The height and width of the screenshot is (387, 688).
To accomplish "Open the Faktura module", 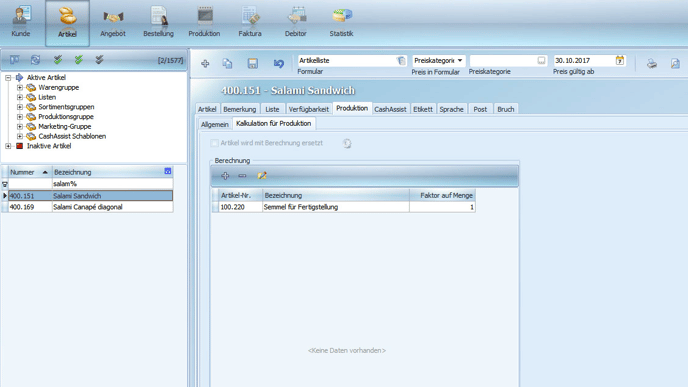I will 250,22.
